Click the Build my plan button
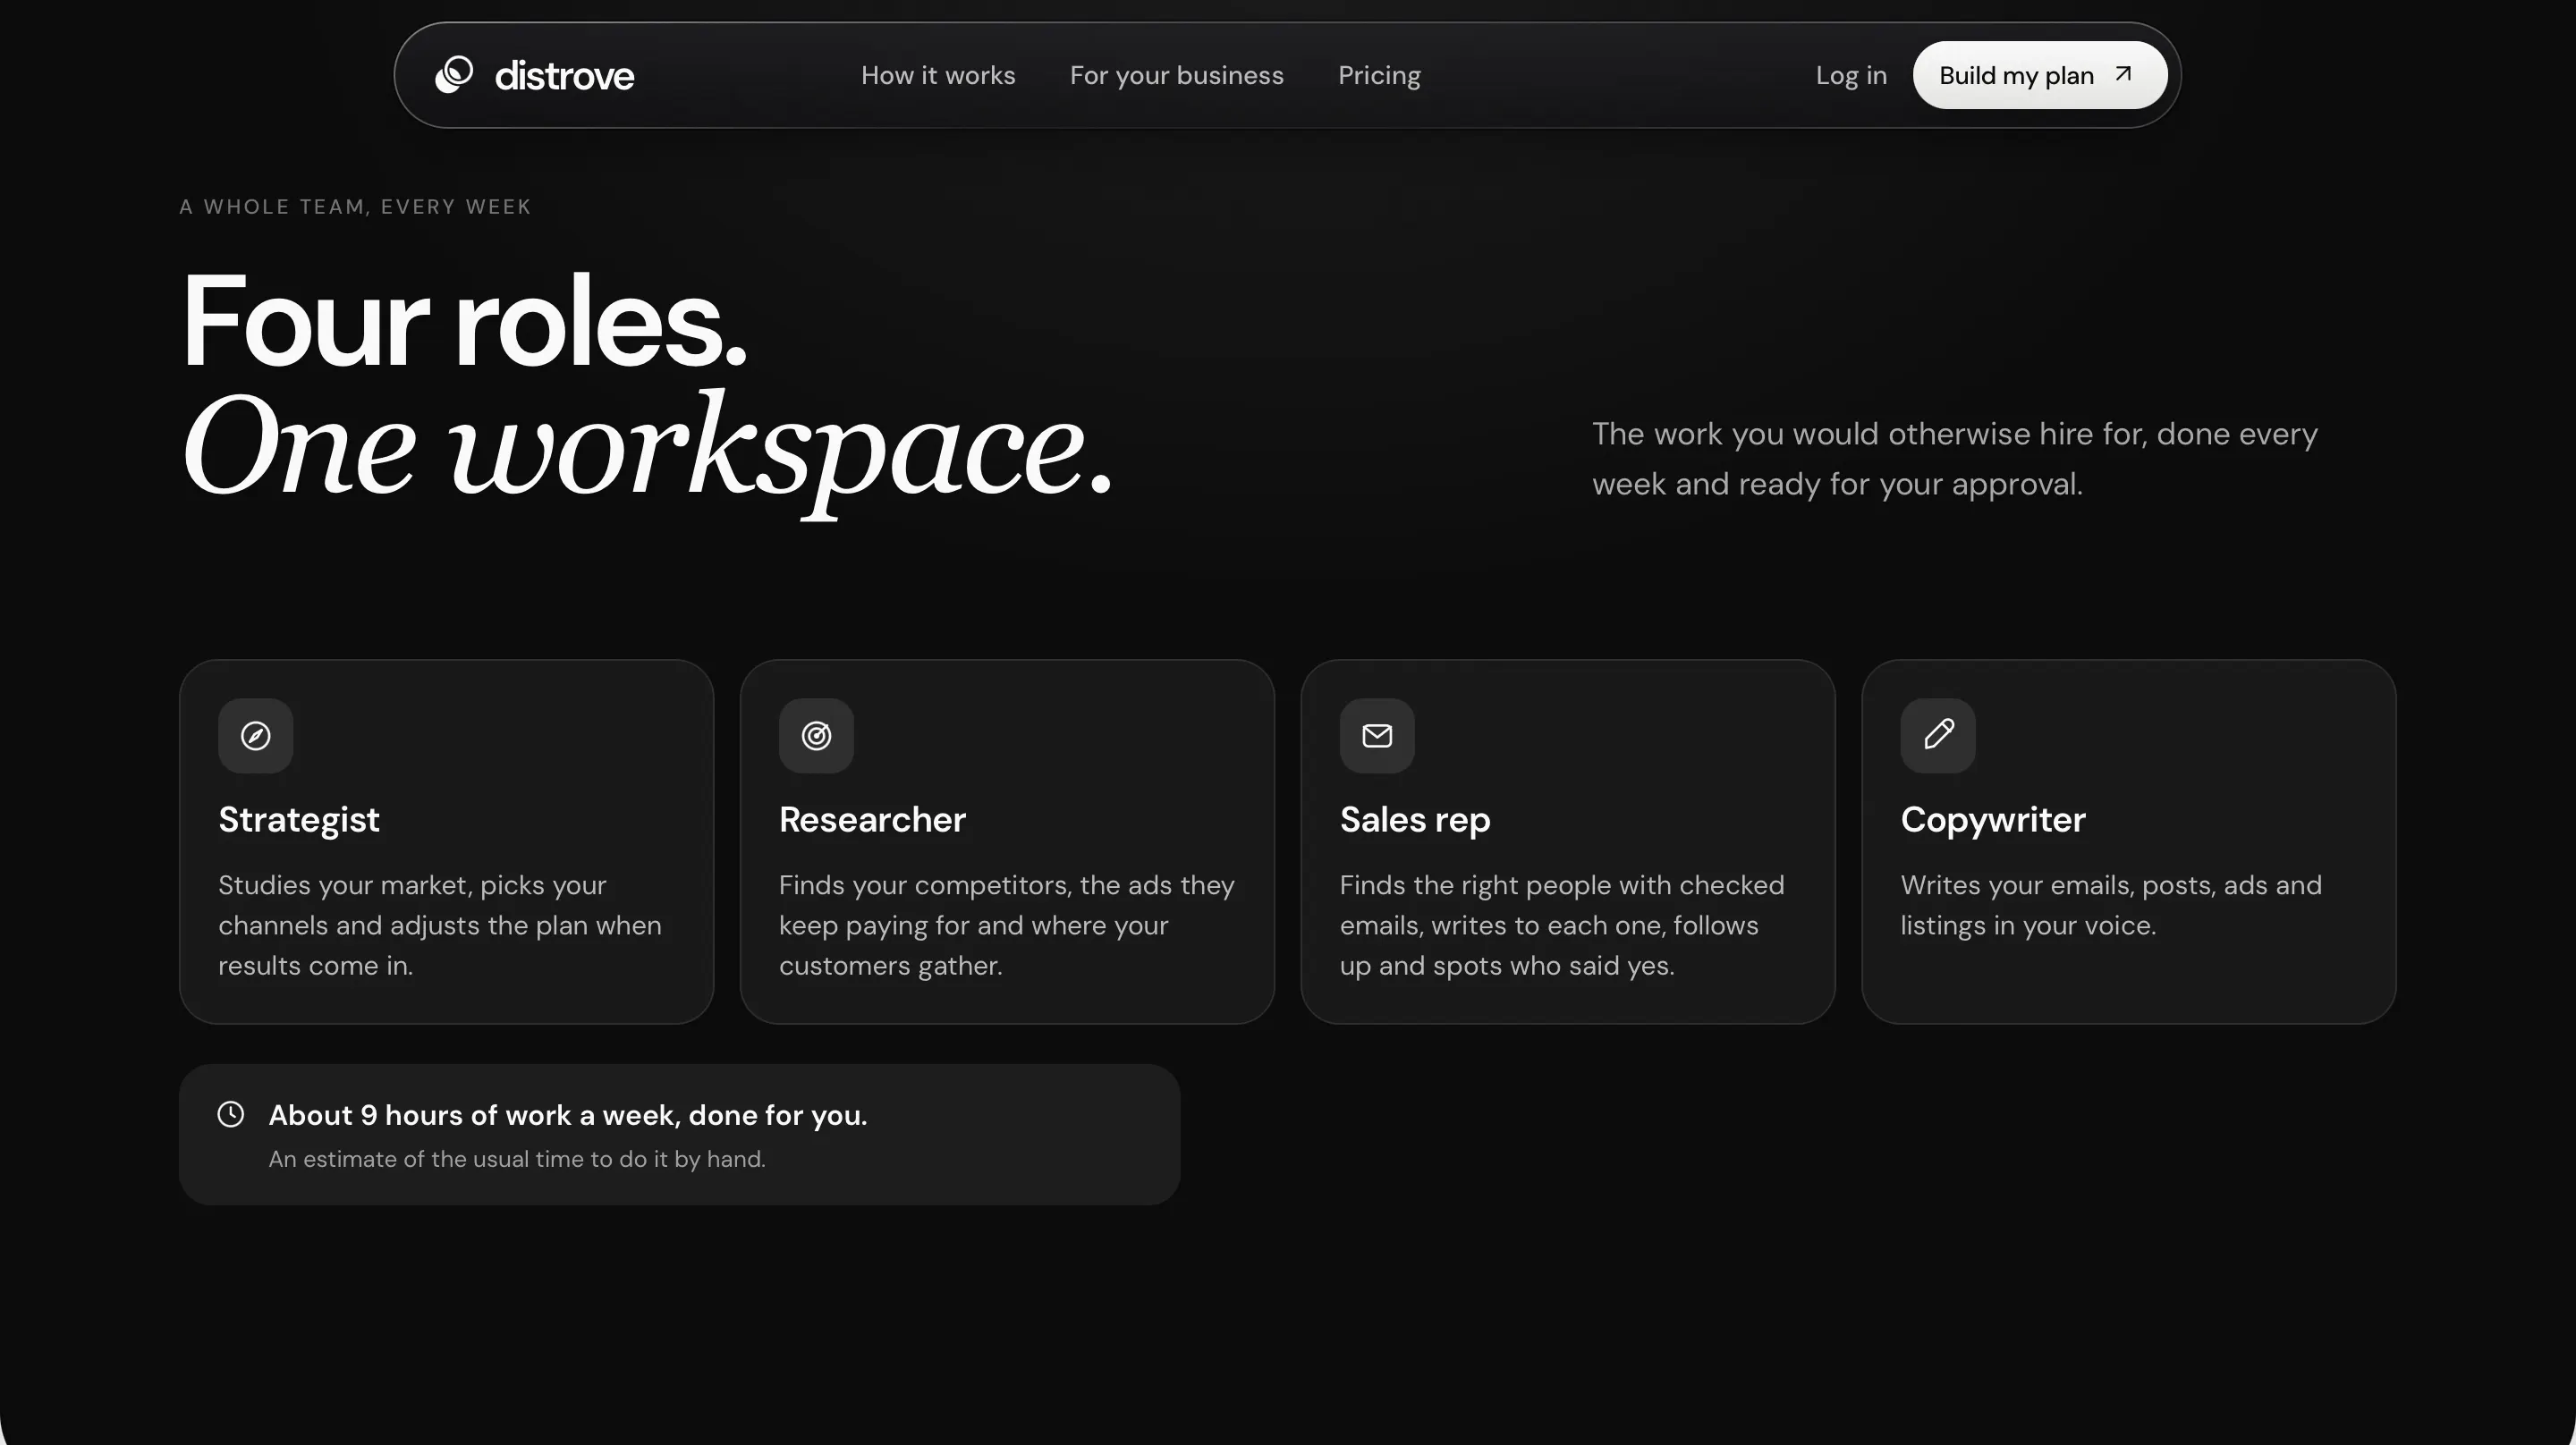The height and width of the screenshot is (1445, 2576). point(2040,75)
